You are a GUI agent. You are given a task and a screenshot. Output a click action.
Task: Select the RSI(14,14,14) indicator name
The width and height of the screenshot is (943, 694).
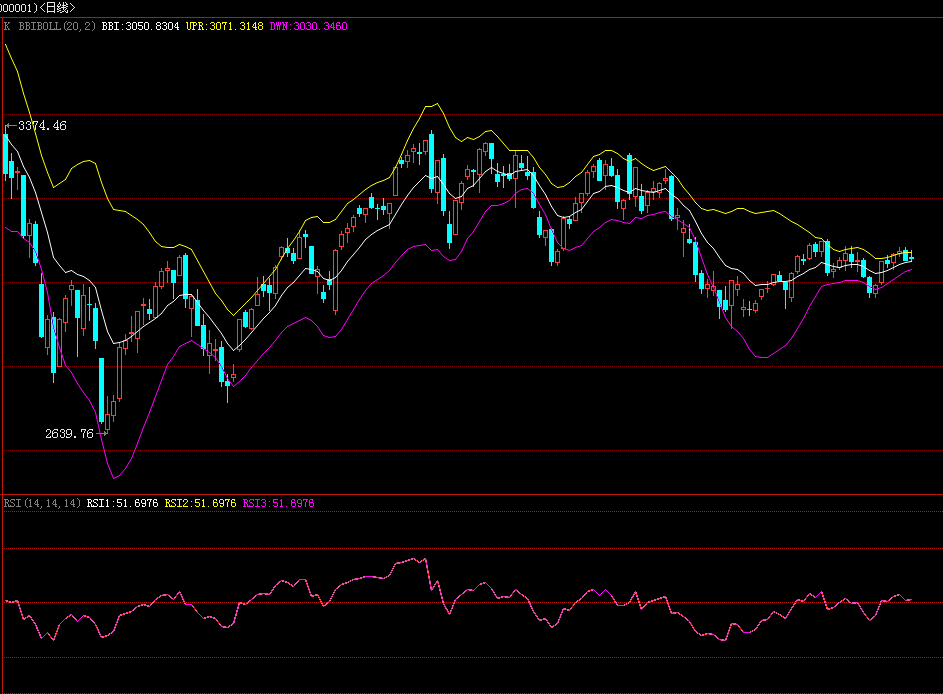42,503
